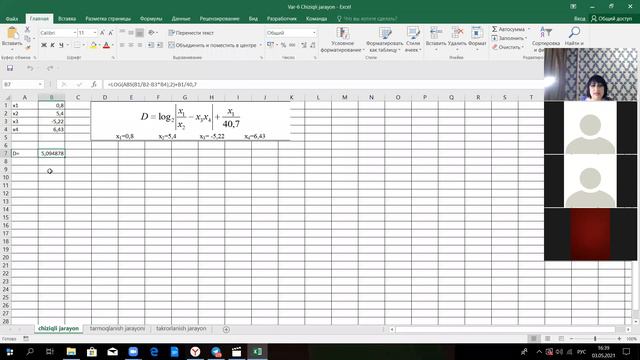Decrease cell indent
The image size is (640, 360).
[x=151, y=45]
